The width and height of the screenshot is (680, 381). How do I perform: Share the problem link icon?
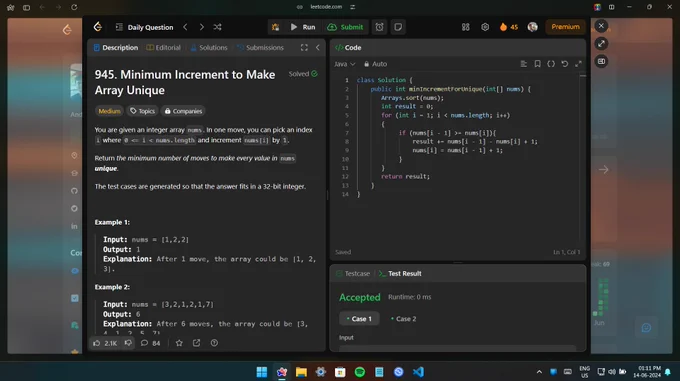(196, 343)
